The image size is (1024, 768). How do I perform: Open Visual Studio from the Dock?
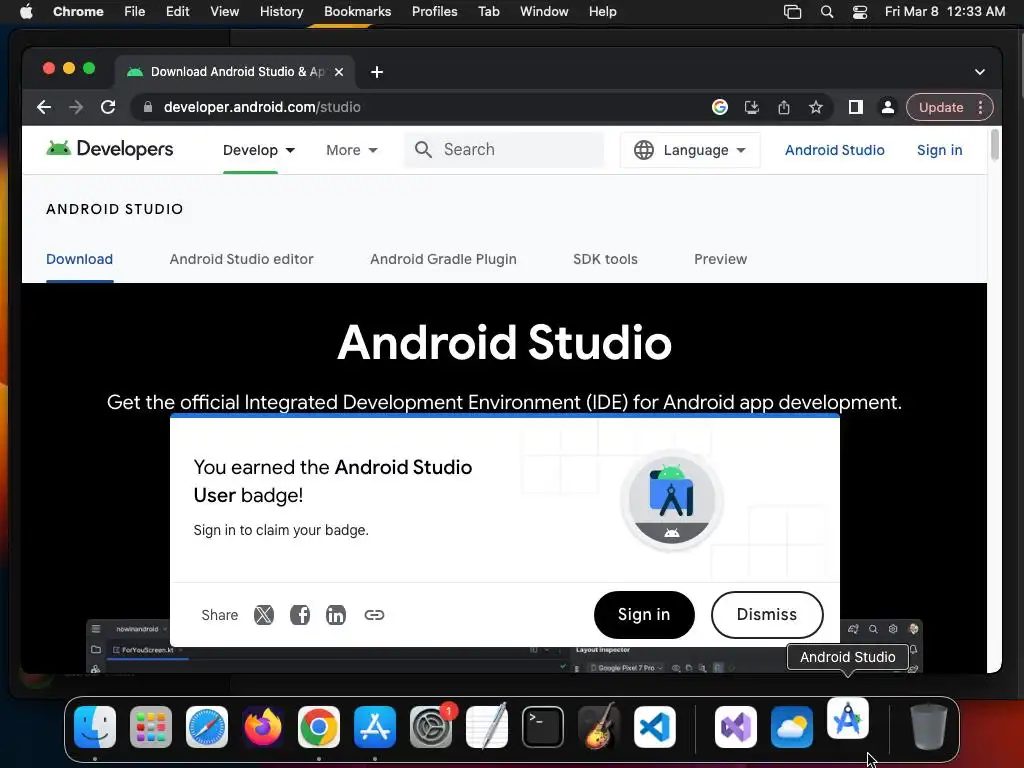736,727
